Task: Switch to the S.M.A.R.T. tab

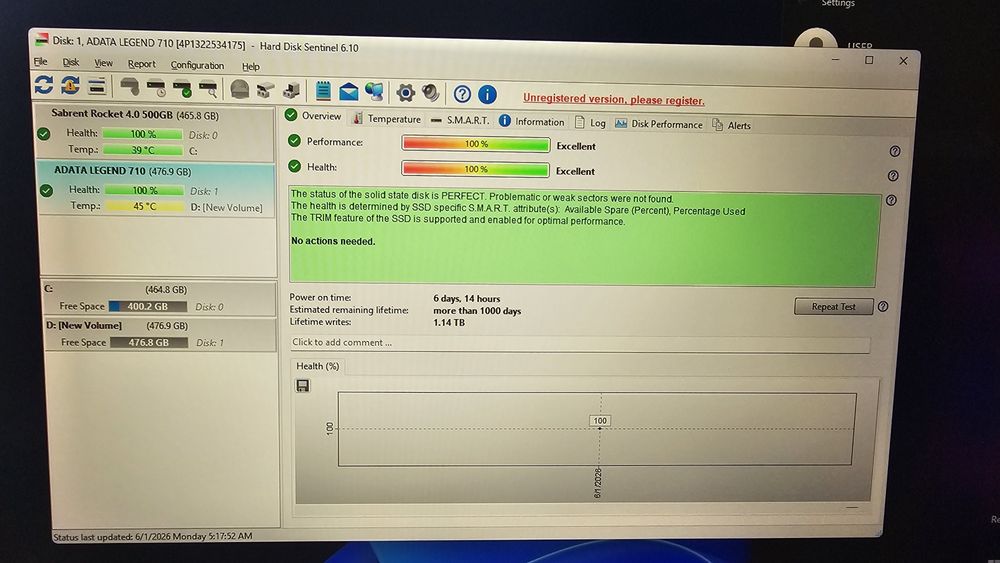Action: 460,120
